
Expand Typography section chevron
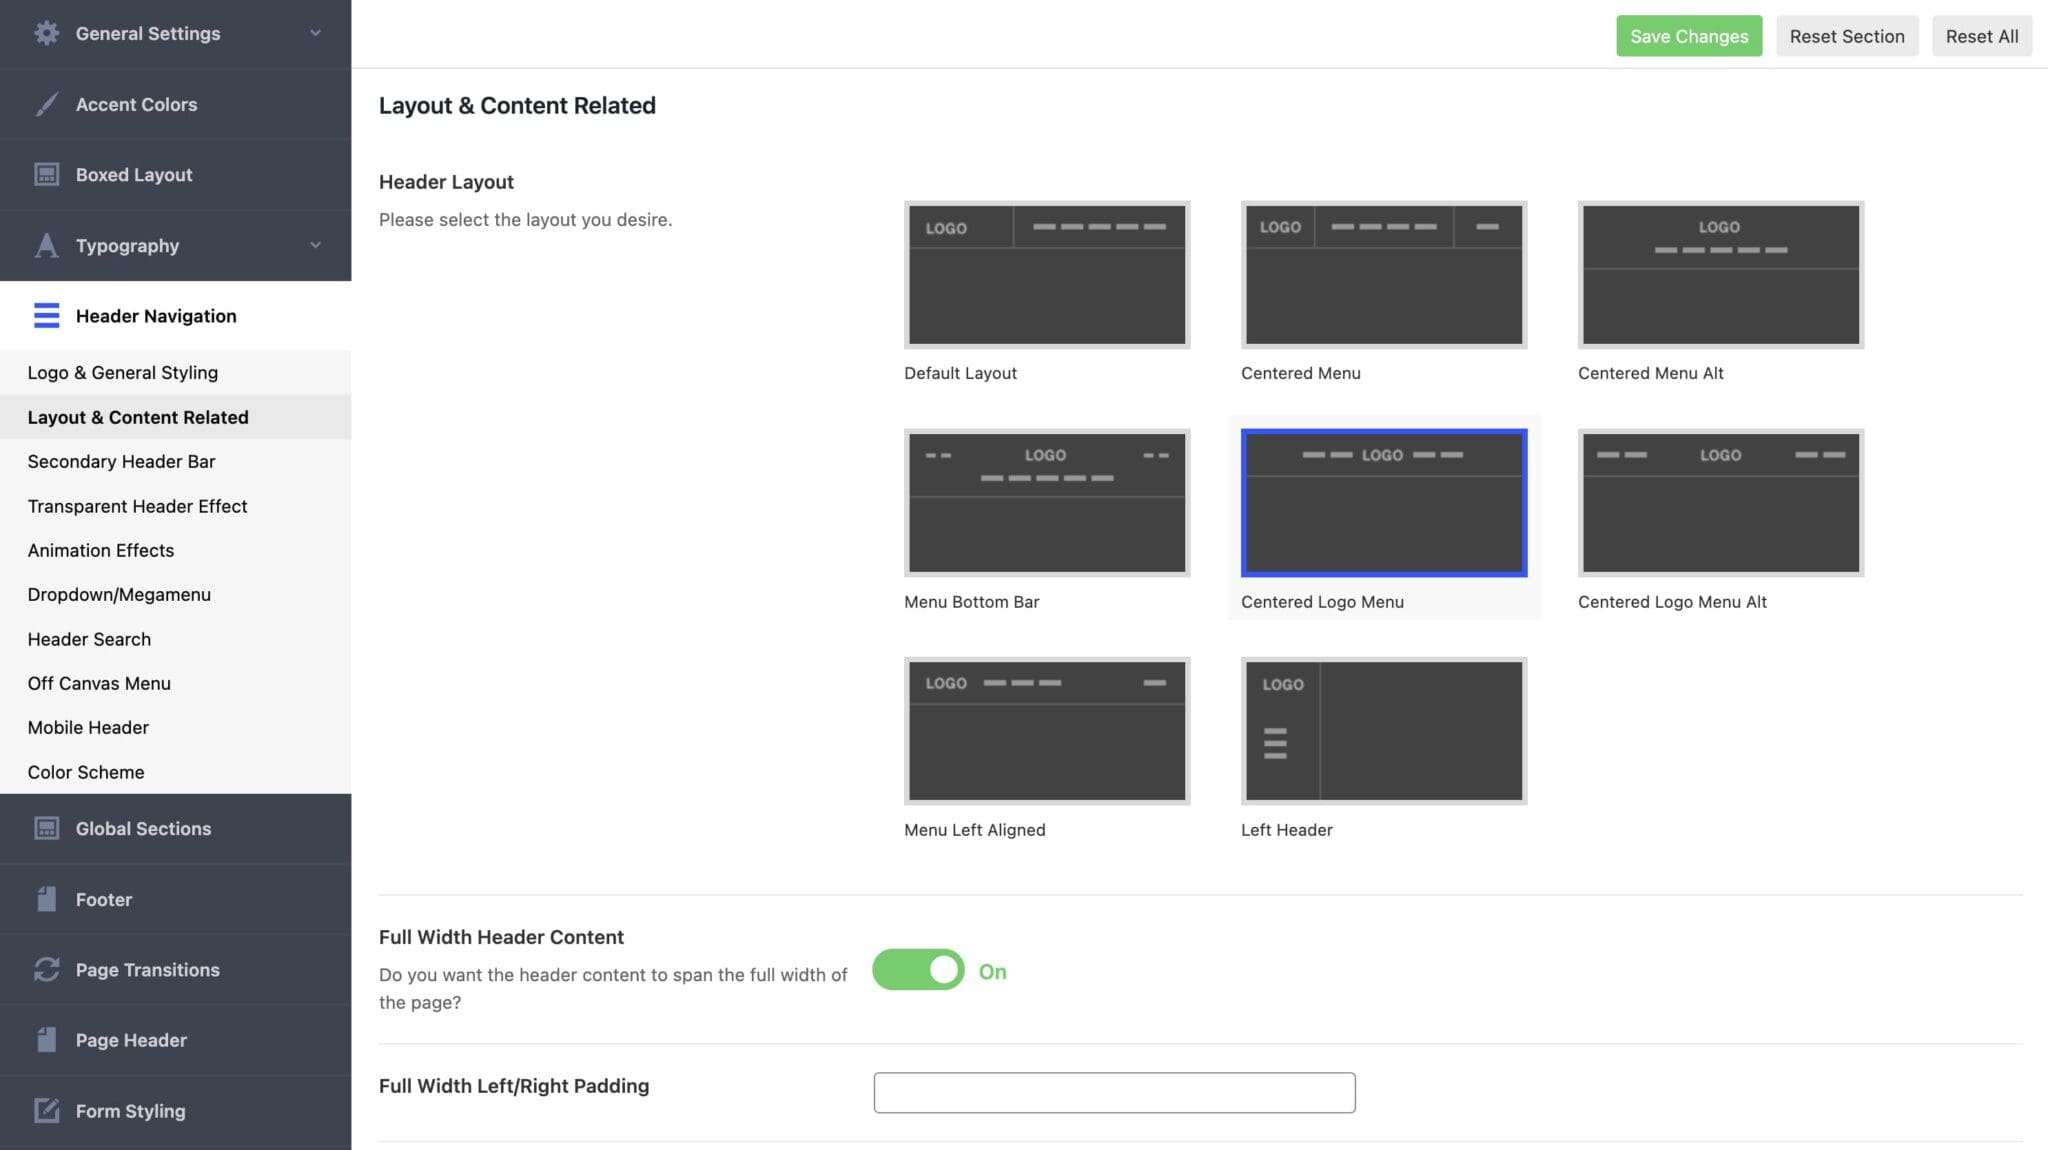point(315,245)
